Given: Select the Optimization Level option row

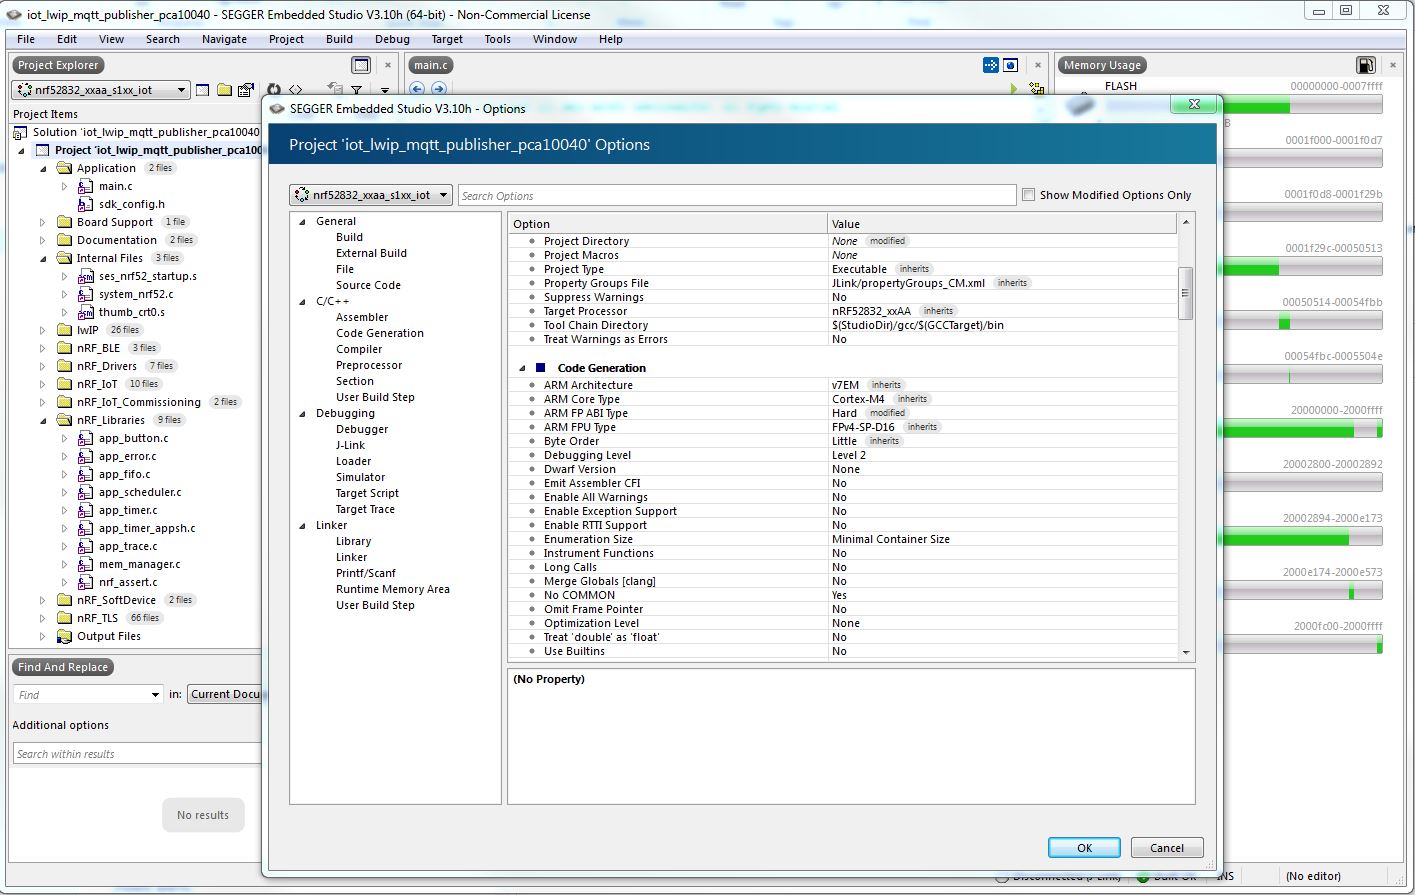Looking at the screenshot, I should click(843, 623).
